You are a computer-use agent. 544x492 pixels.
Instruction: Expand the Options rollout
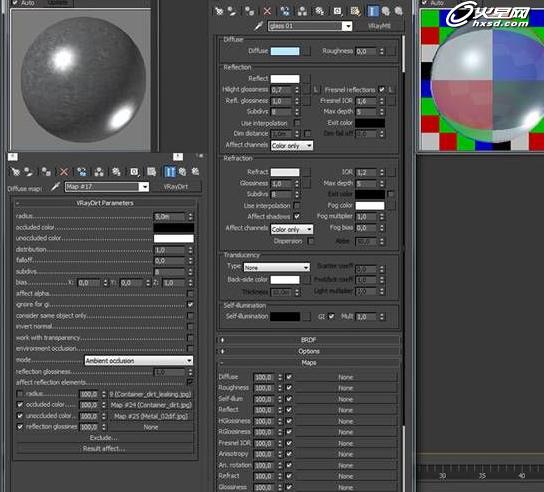308,351
